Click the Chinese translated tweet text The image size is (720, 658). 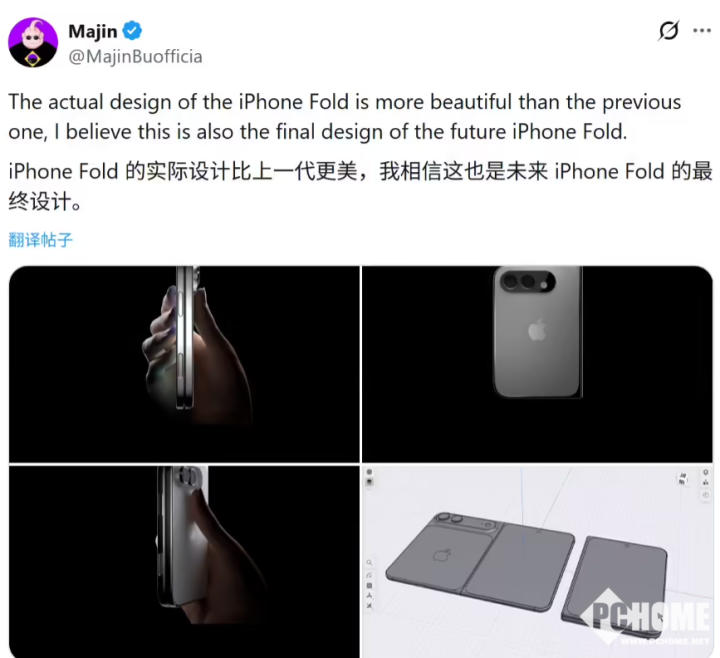click(360, 186)
